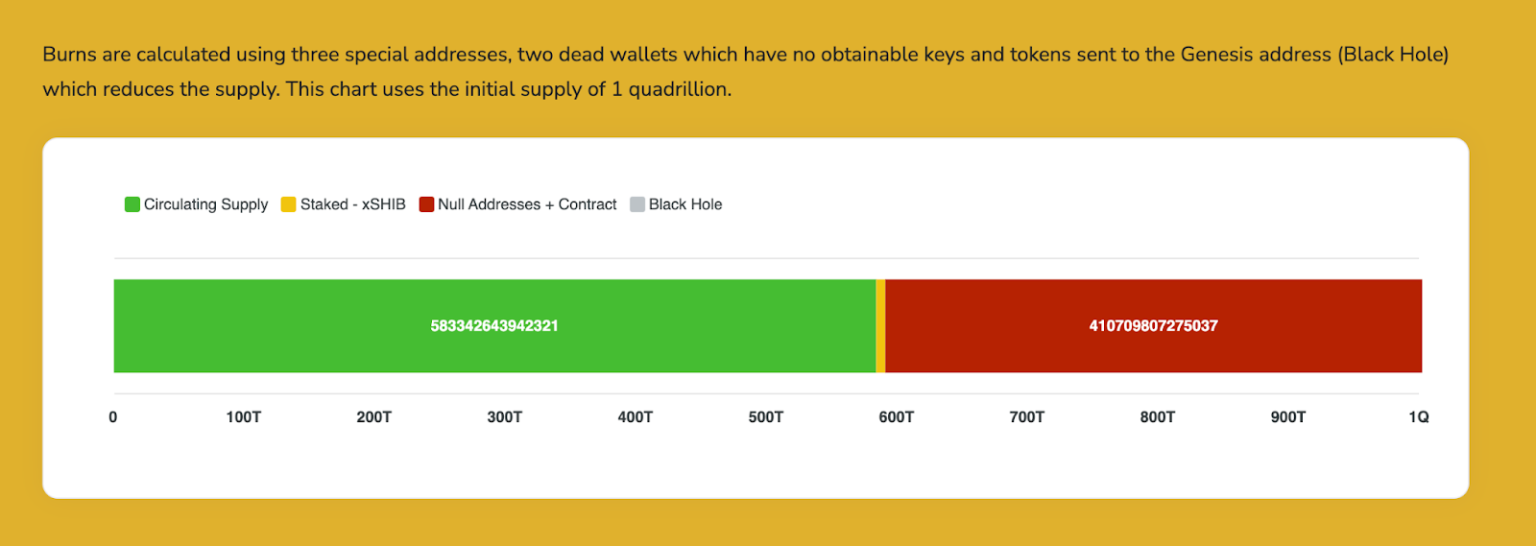The width and height of the screenshot is (1536, 546).
Task: Toggle the Circulating Supply legend label
Action: [x=206, y=205]
